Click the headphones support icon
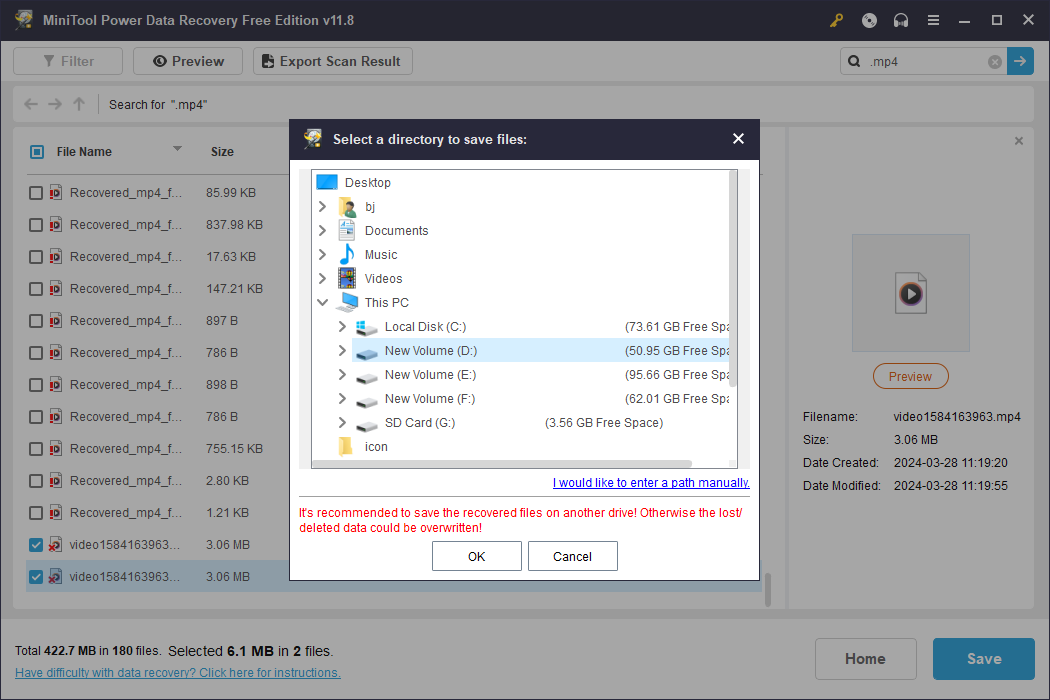This screenshot has width=1050, height=700. (901, 20)
